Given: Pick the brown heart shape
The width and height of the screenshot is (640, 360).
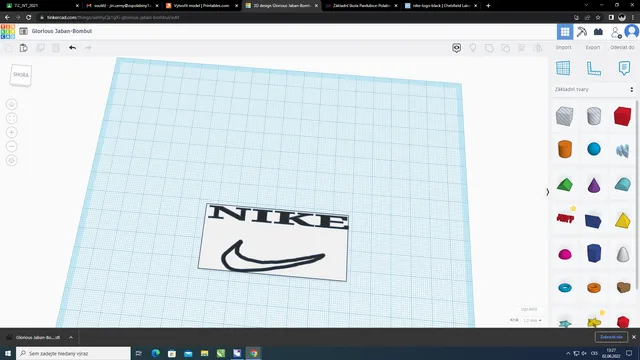Looking at the screenshot, I should 623,287.
